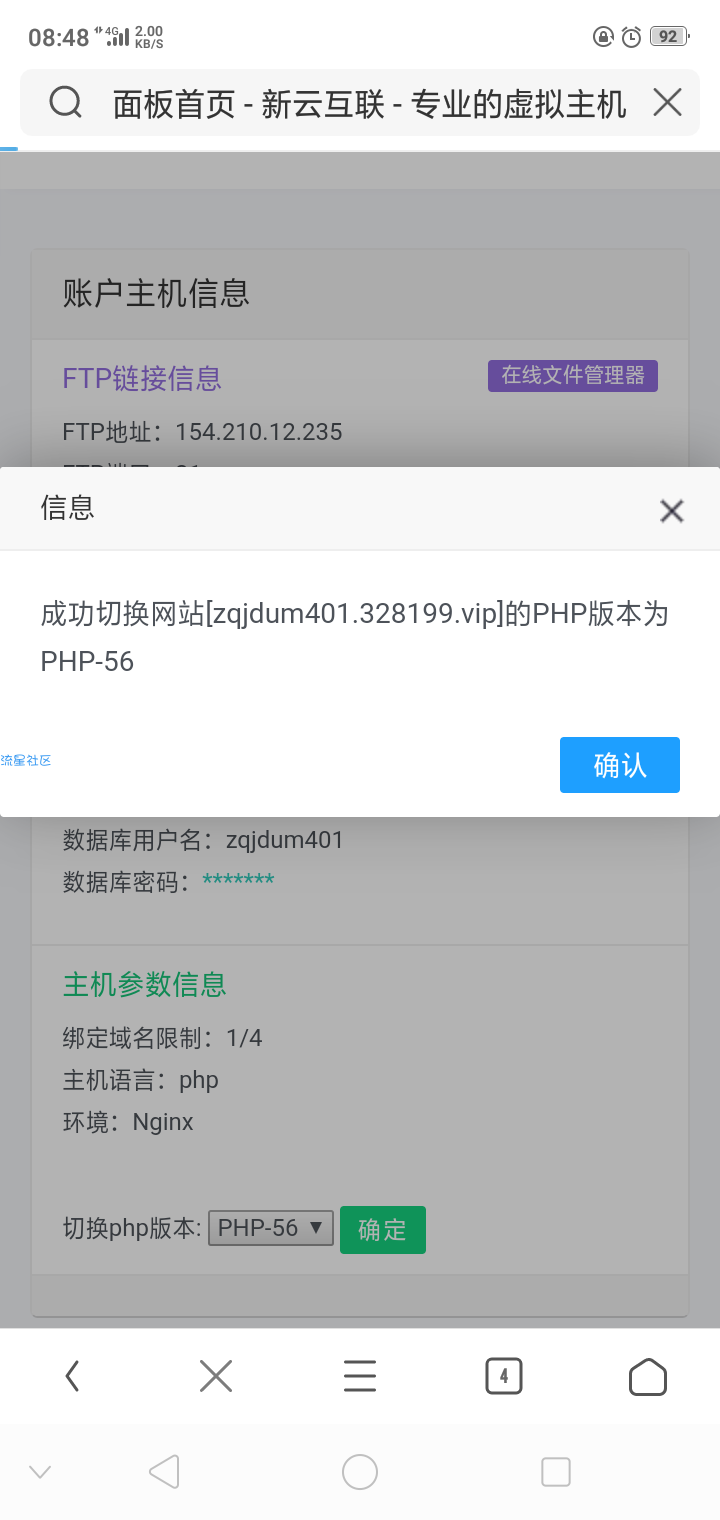Click the green 确定 button
720x1520 pixels.
[x=383, y=1229]
